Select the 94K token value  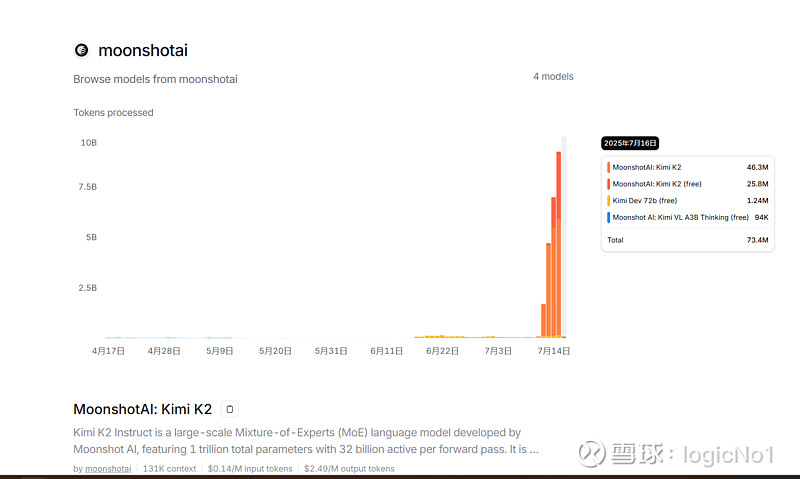click(761, 217)
